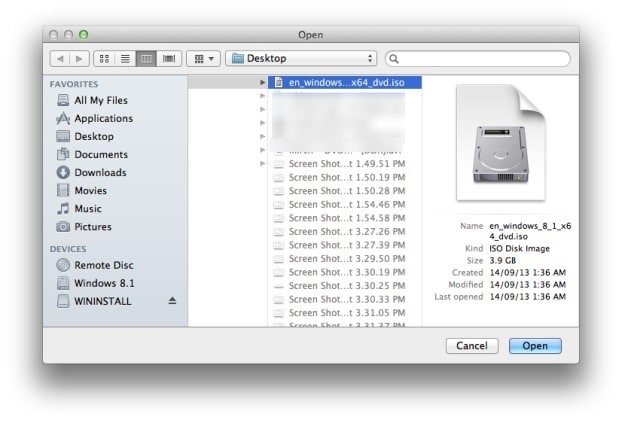The height and width of the screenshot is (423, 622).
Task: Click the Remote Disc icon
Action: 63,265
